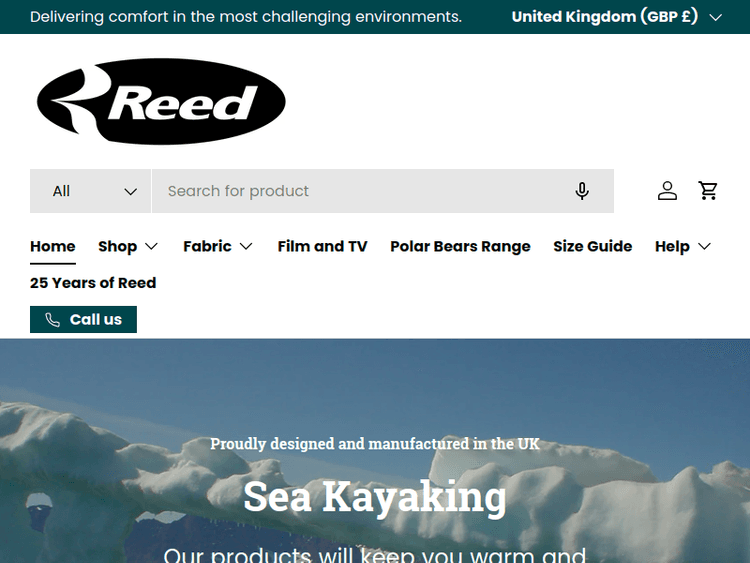Click the Shop menu label
750x563 pixels.
(x=118, y=246)
